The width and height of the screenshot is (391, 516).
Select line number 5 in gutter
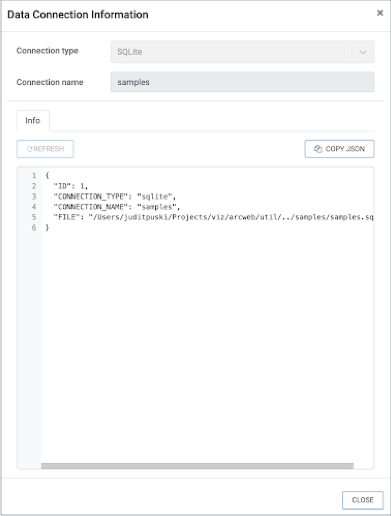[x=34, y=217]
